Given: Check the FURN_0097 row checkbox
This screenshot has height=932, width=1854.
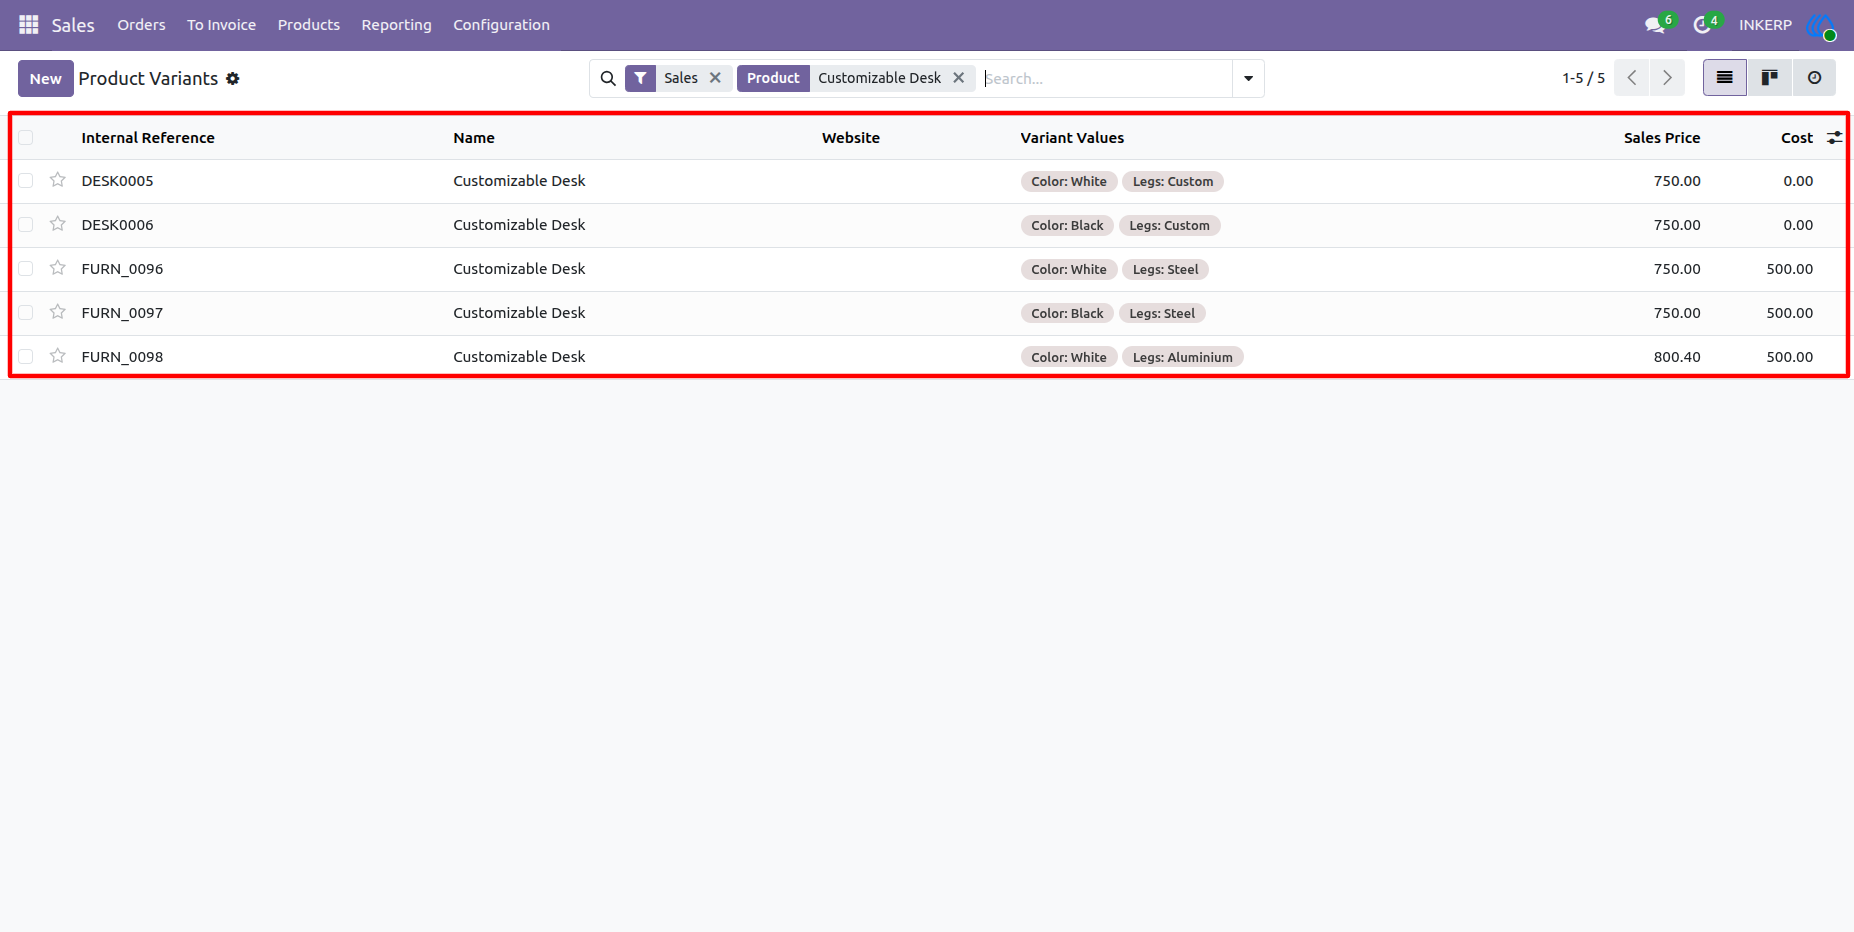Looking at the screenshot, I should point(26,313).
